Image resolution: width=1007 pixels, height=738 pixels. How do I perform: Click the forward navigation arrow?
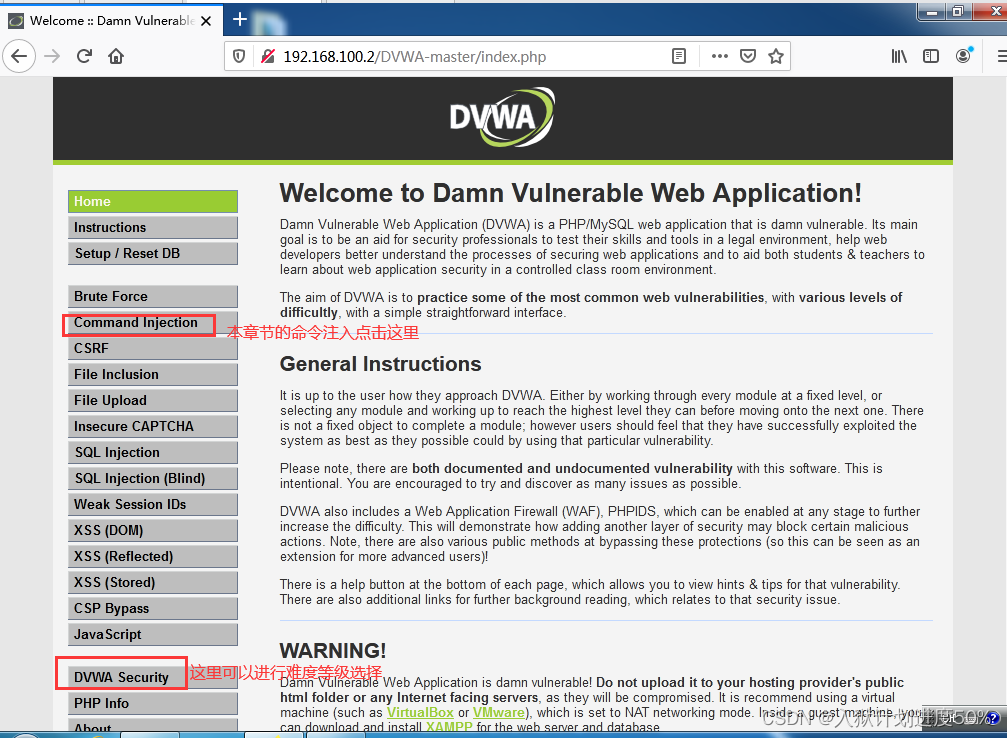pyautogui.click(x=52, y=57)
